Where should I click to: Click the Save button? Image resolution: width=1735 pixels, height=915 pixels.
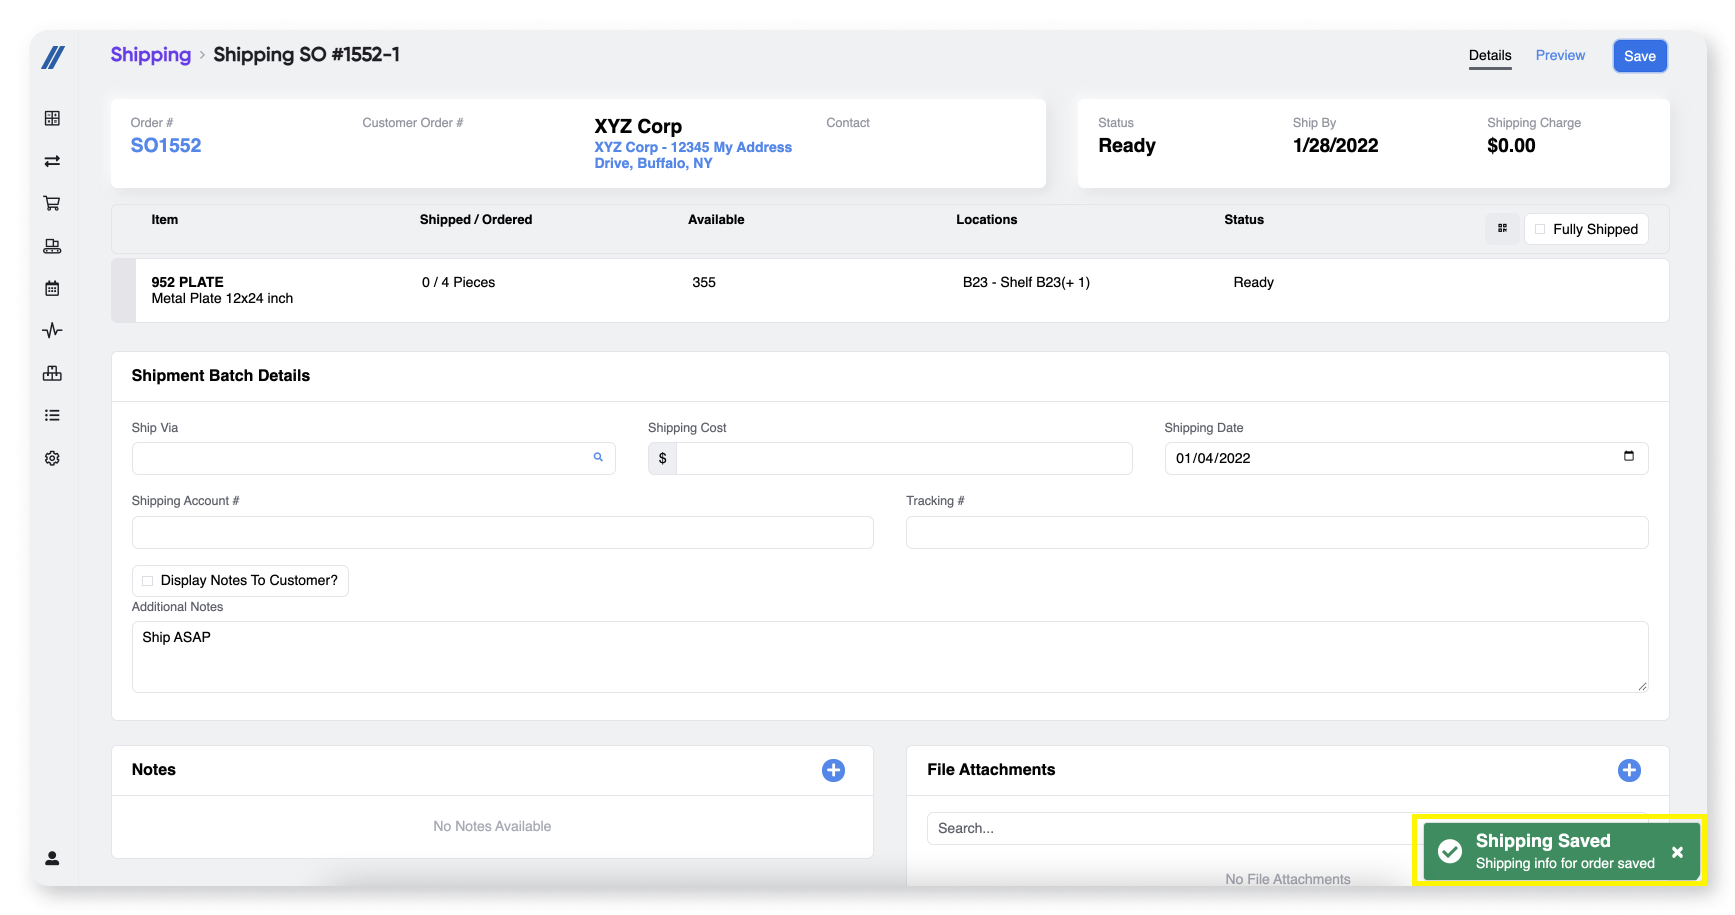tap(1639, 56)
